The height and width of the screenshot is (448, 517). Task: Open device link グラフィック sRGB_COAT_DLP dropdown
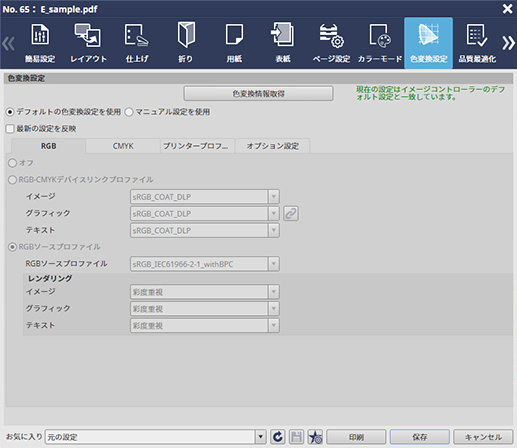pyautogui.click(x=205, y=213)
